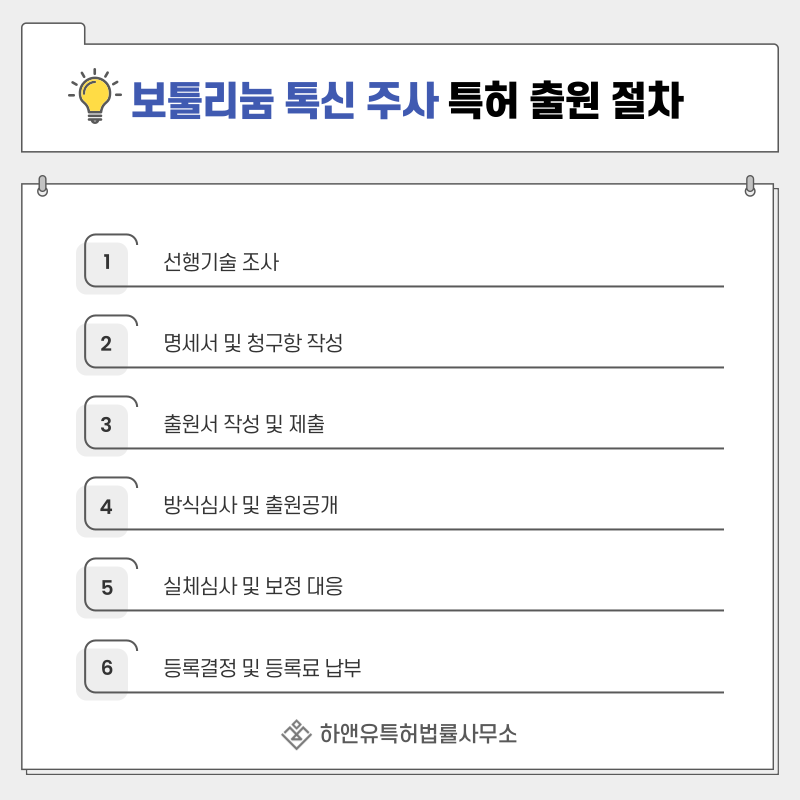Click the number 6 step badge

click(107, 668)
